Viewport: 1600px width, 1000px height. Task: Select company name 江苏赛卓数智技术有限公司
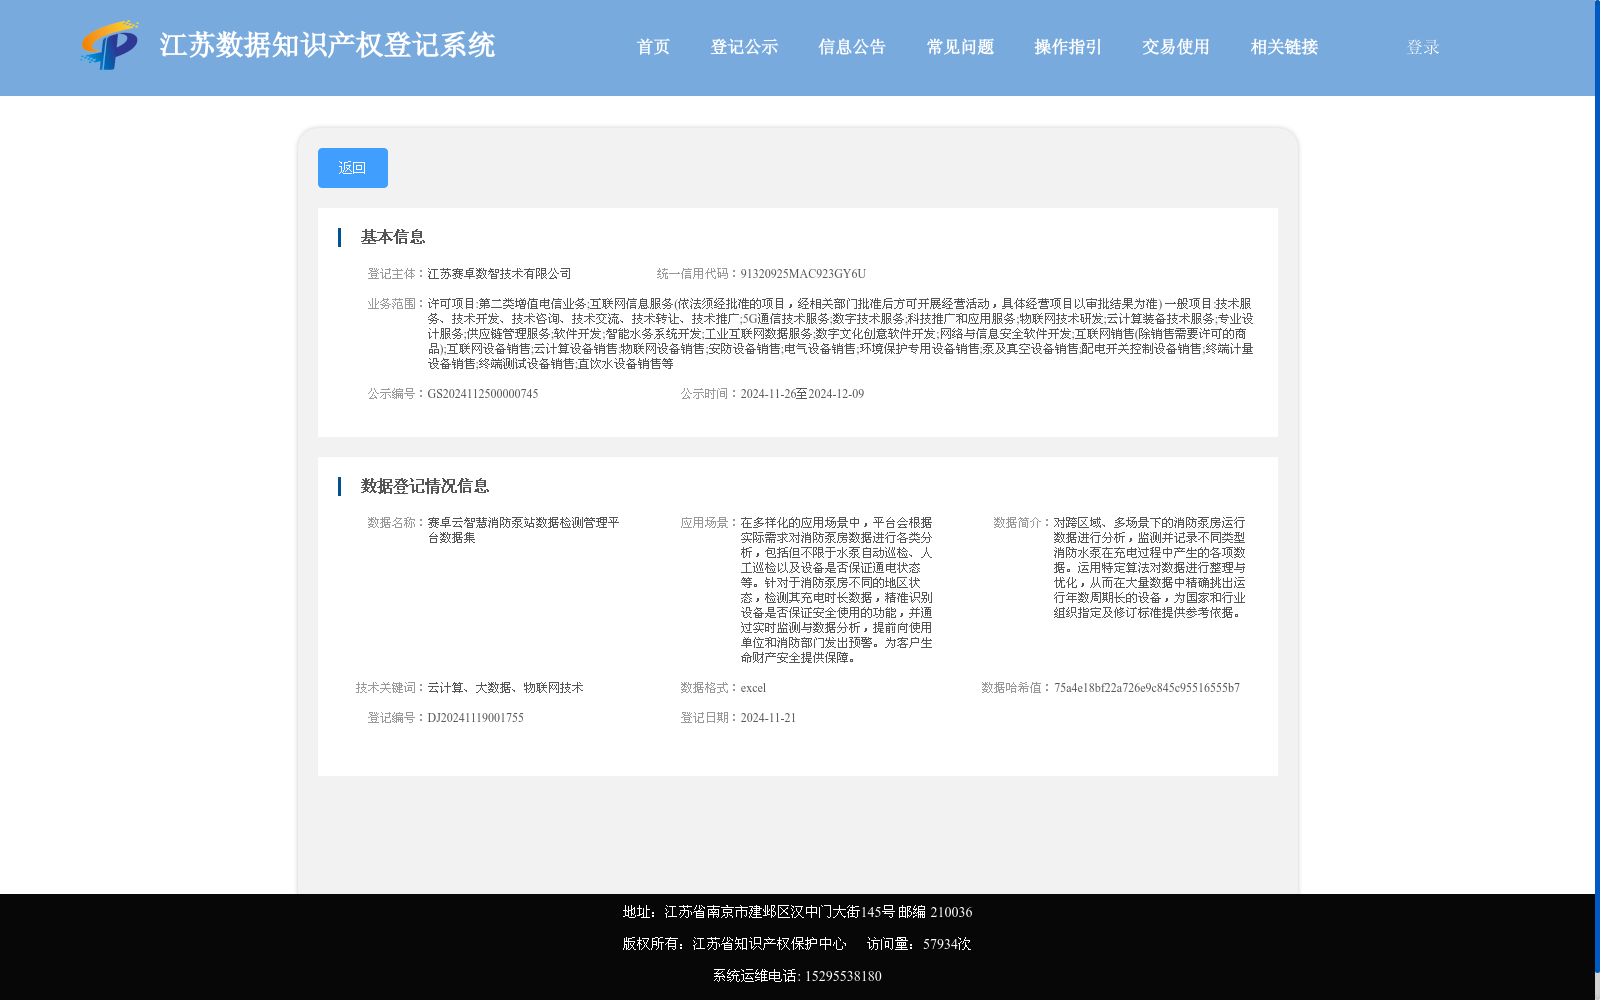click(499, 274)
